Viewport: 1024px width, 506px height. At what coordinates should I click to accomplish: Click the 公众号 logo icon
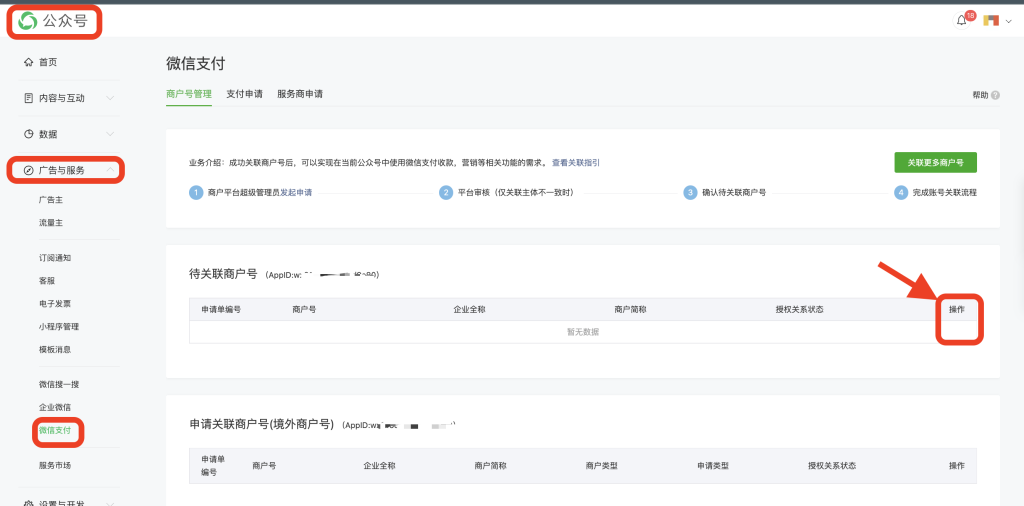28,21
